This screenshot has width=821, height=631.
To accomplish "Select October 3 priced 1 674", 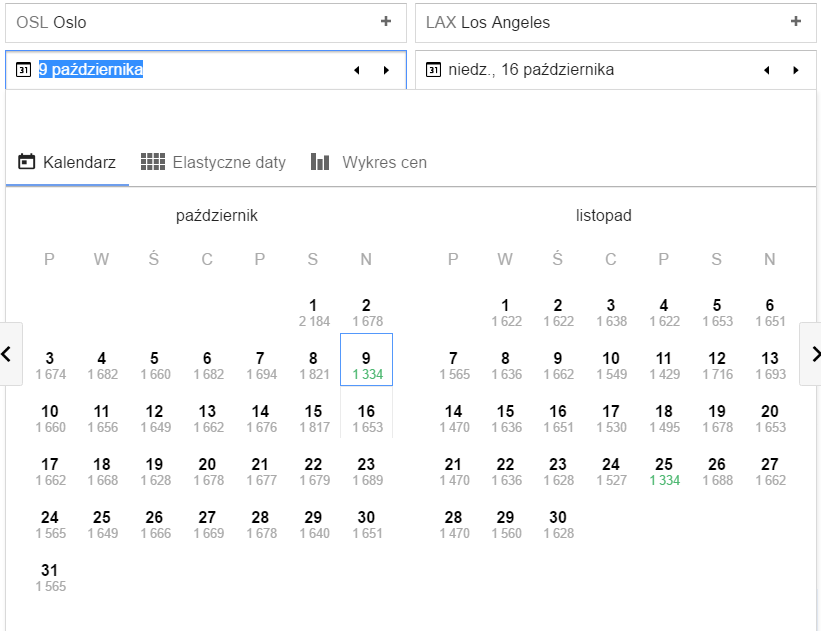I will pos(50,366).
